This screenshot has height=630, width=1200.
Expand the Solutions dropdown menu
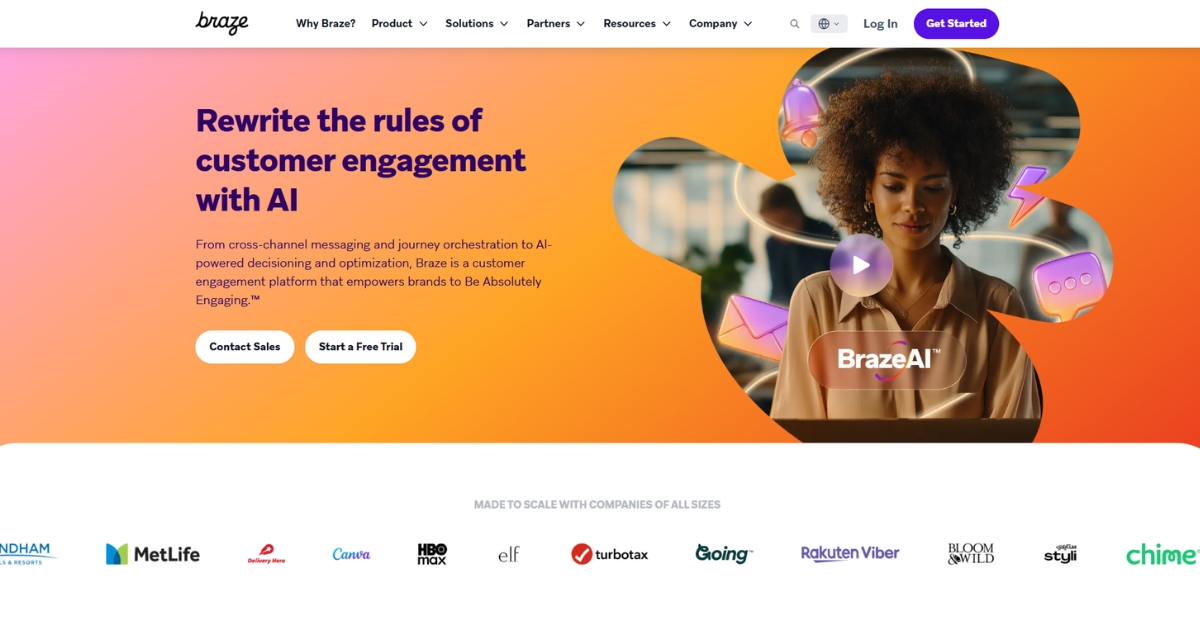click(477, 24)
